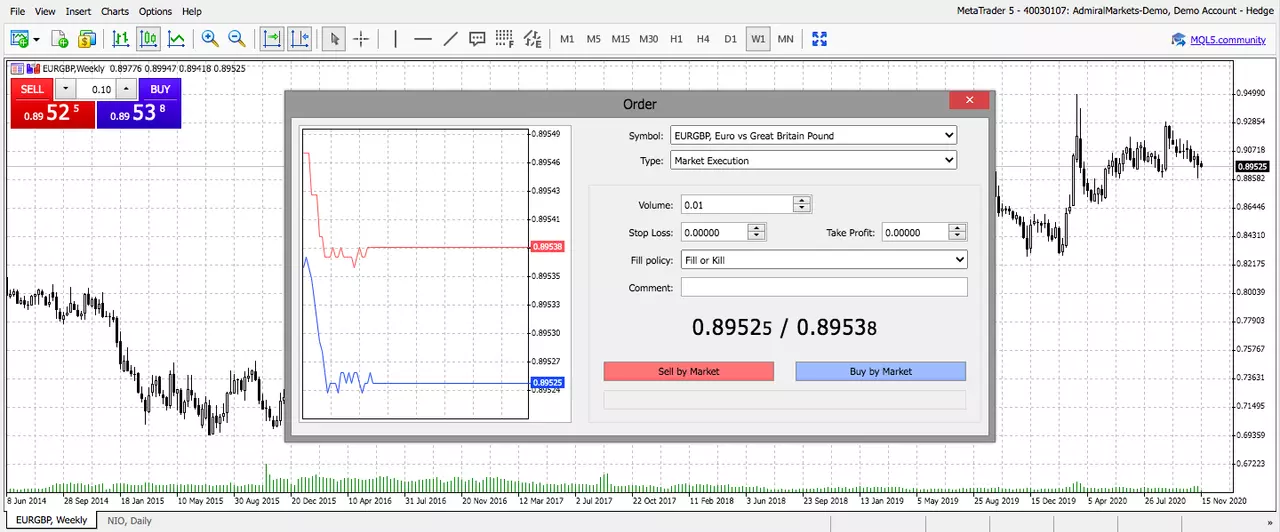Open the Options menu

(155, 11)
